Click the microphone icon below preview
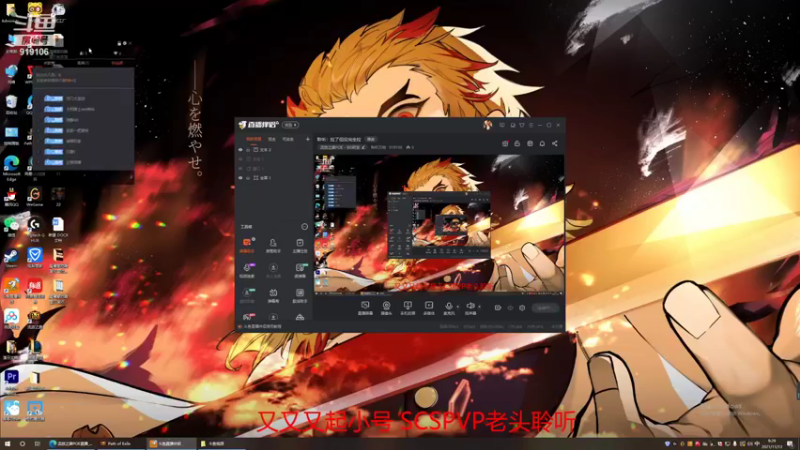800x450 pixels. point(449,307)
